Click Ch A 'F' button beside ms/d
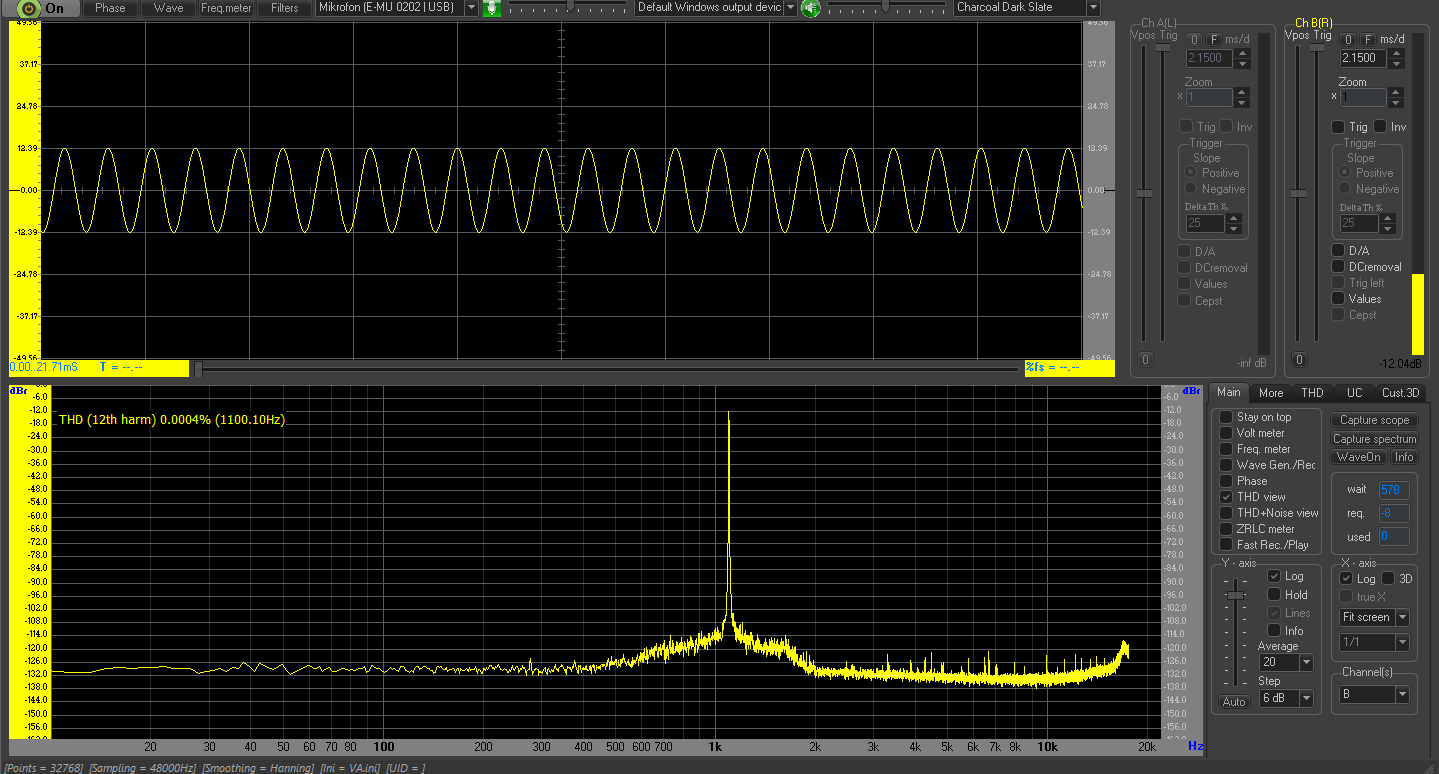This screenshot has width=1439, height=774. coord(1214,39)
